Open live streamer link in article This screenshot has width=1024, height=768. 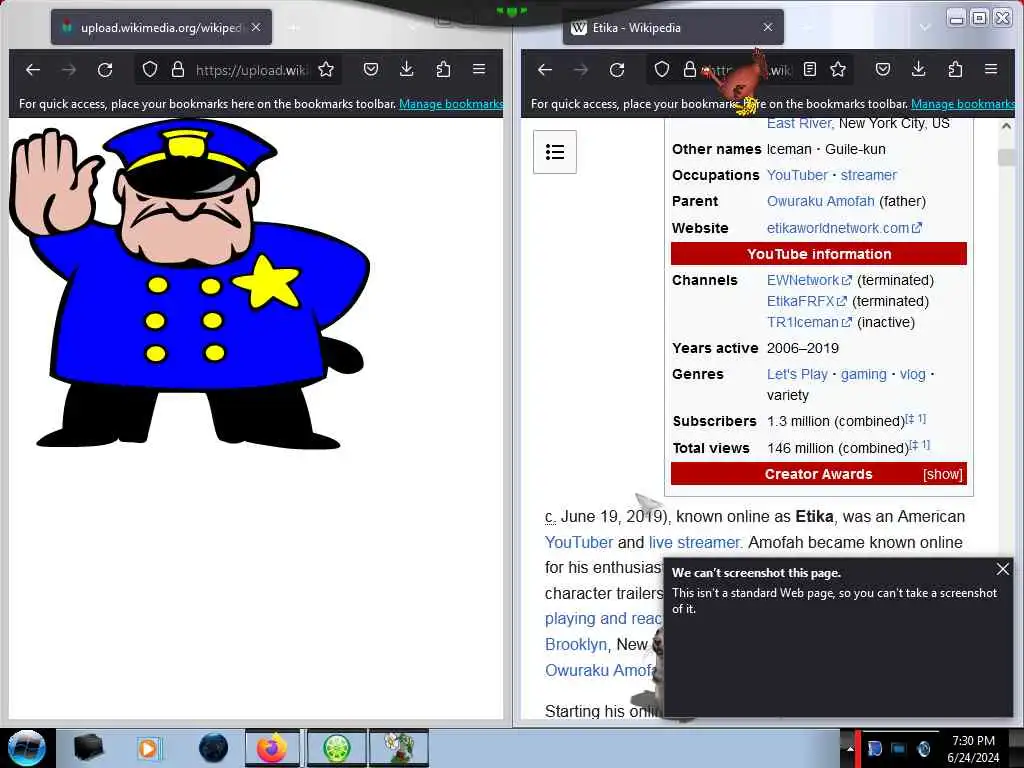[x=695, y=542]
